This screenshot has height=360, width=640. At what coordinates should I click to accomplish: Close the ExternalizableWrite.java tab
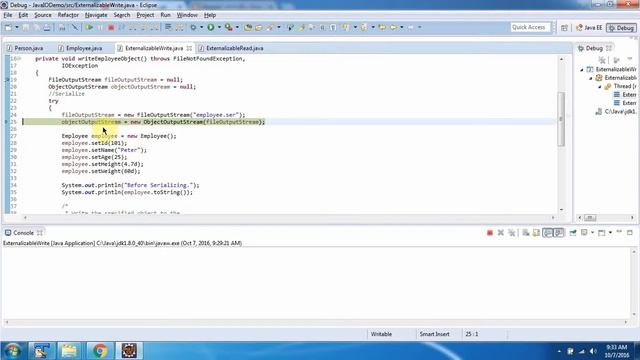[x=189, y=48]
